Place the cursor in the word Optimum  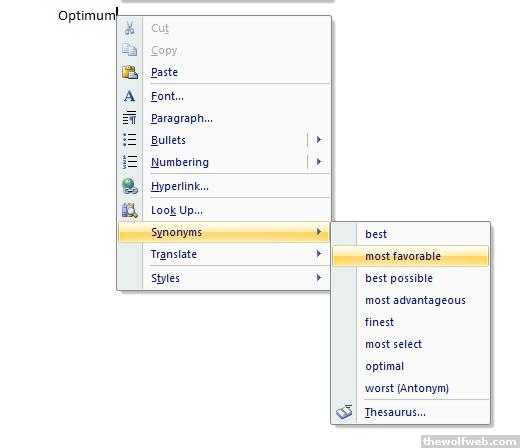tap(86, 16)
